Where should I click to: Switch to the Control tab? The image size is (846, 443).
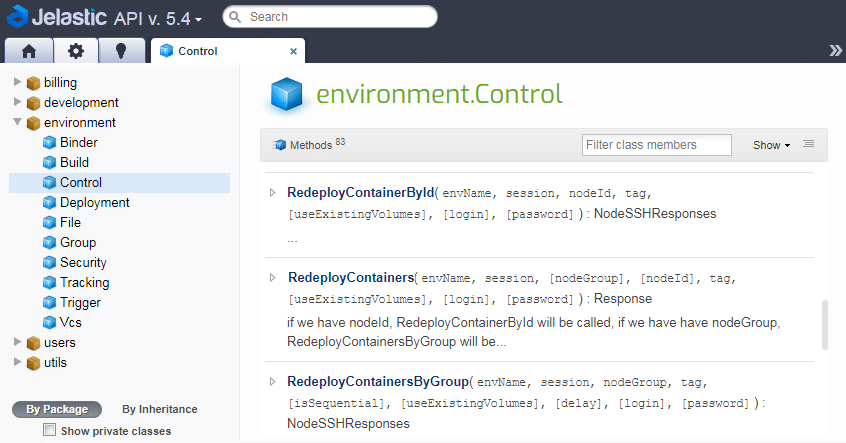pyautogui.click(x=228, y=51)
